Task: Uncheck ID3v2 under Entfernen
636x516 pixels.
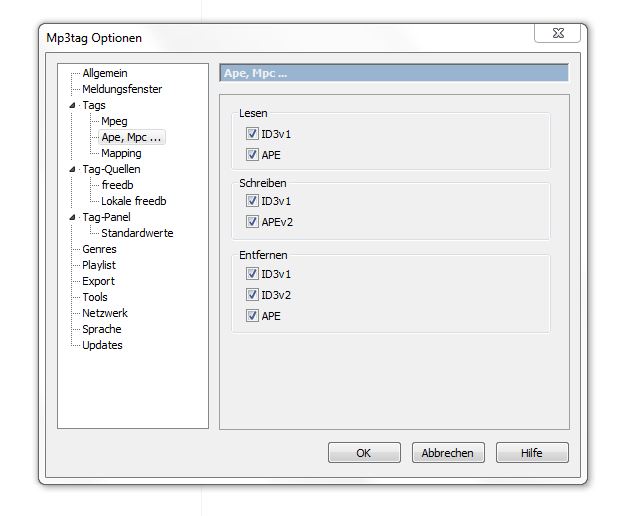Action: coord(252,295)
